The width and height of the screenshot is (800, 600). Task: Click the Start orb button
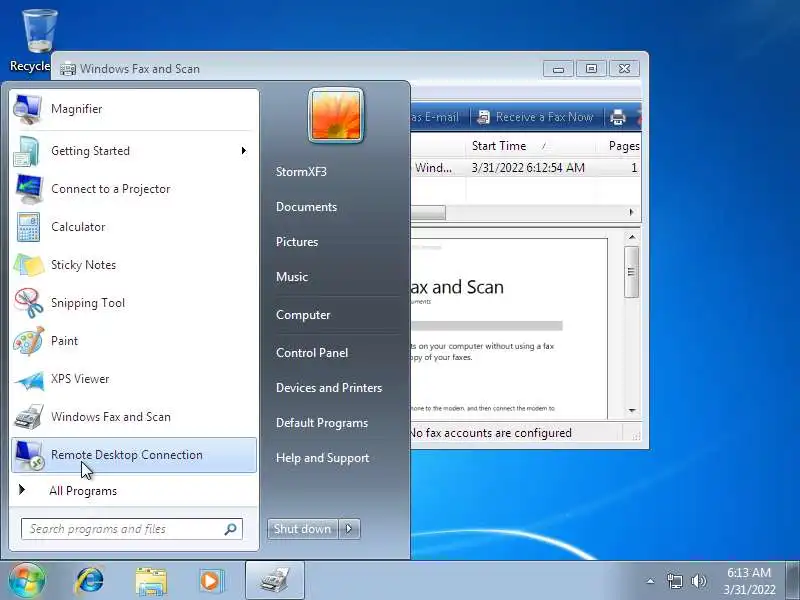click(x=26, y=581)
